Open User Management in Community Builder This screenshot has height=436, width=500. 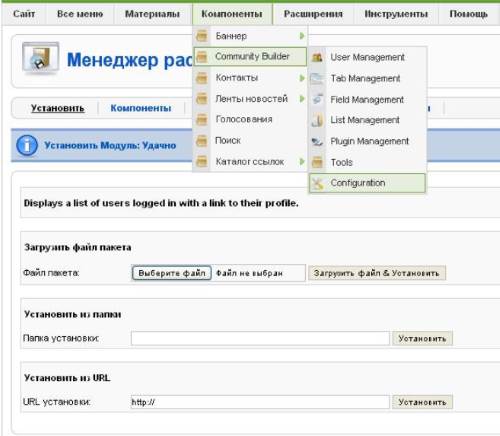point(367,57)
